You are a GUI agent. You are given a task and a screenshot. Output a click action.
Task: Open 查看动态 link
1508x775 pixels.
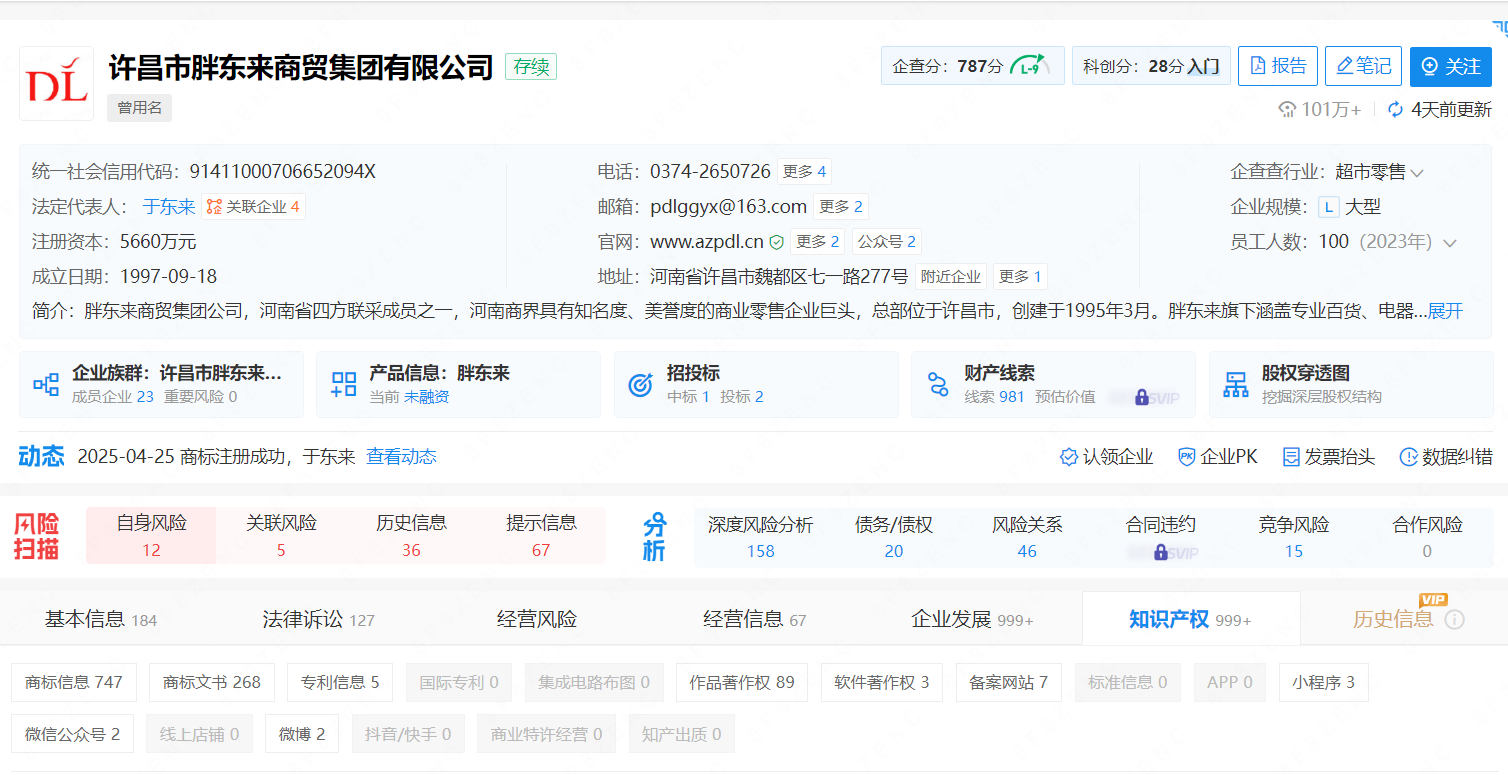[x=402, y=457]
